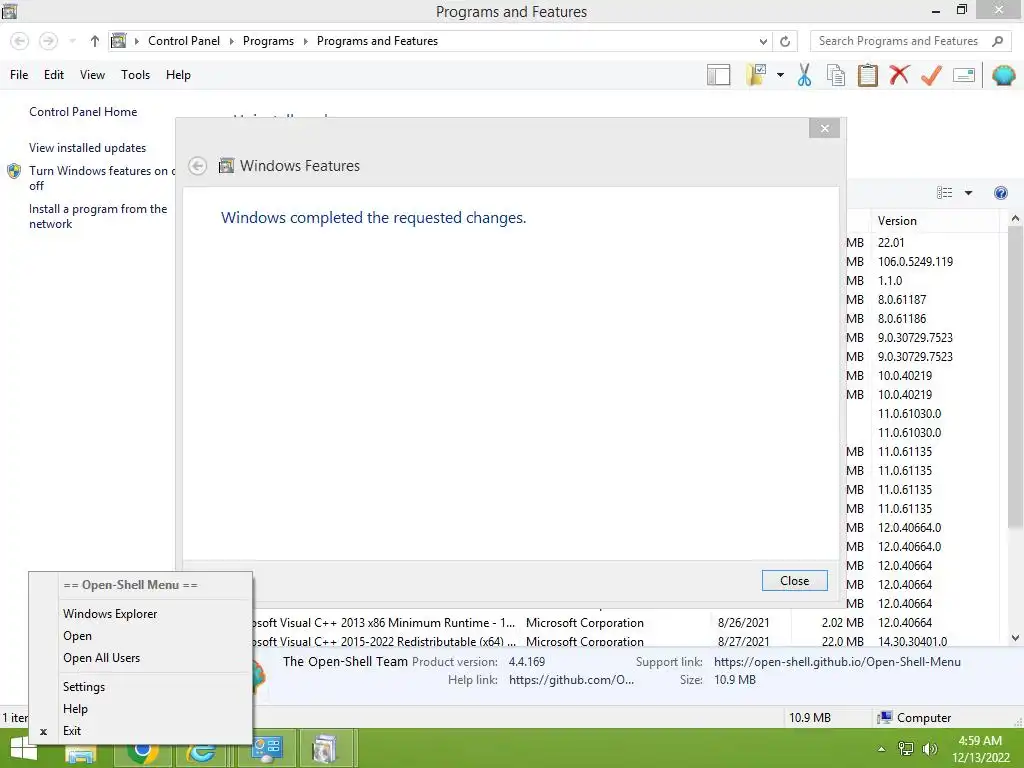The image size is (1024, 768).
Task: Open the View menu
Action: [x=92, y=75]
